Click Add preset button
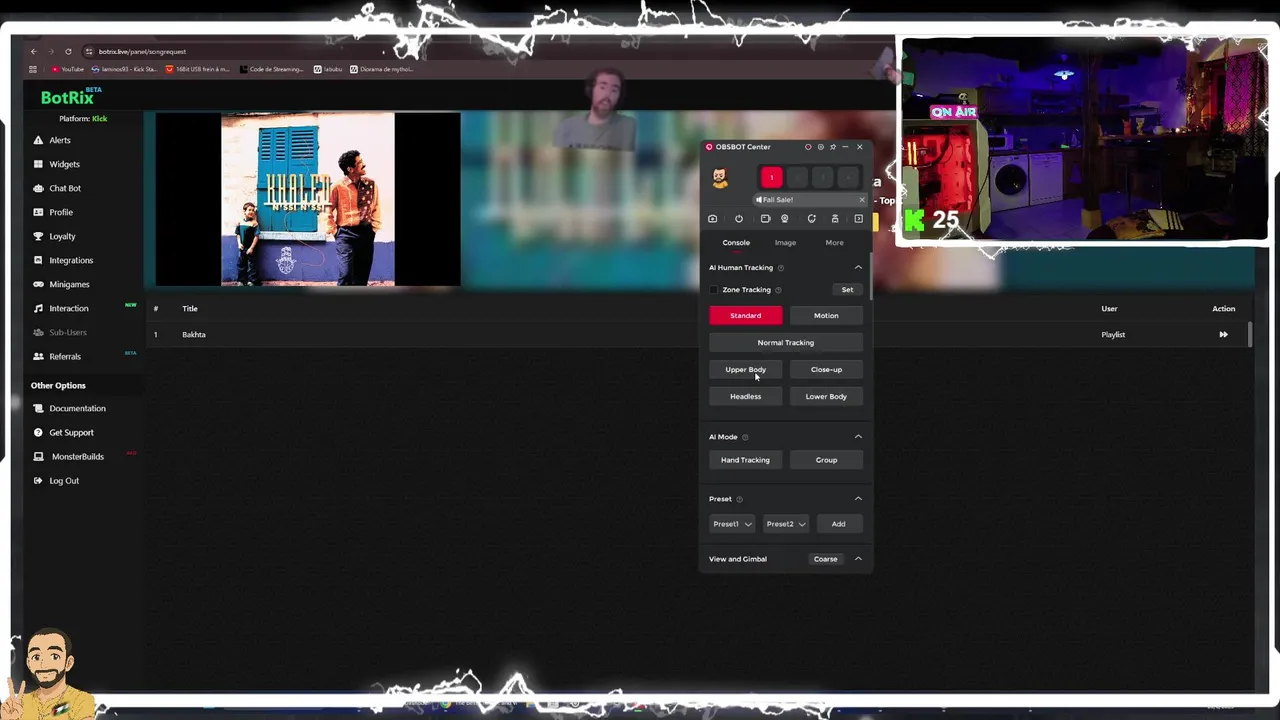Viewport: 1280px width, 720px height. pos(838,524)
